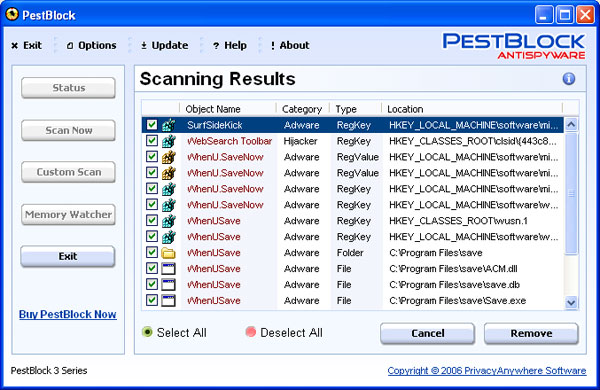Viewport: 600px width, 390px height.
Task: Click the Folder type cell
Action: tap(350, 253)
